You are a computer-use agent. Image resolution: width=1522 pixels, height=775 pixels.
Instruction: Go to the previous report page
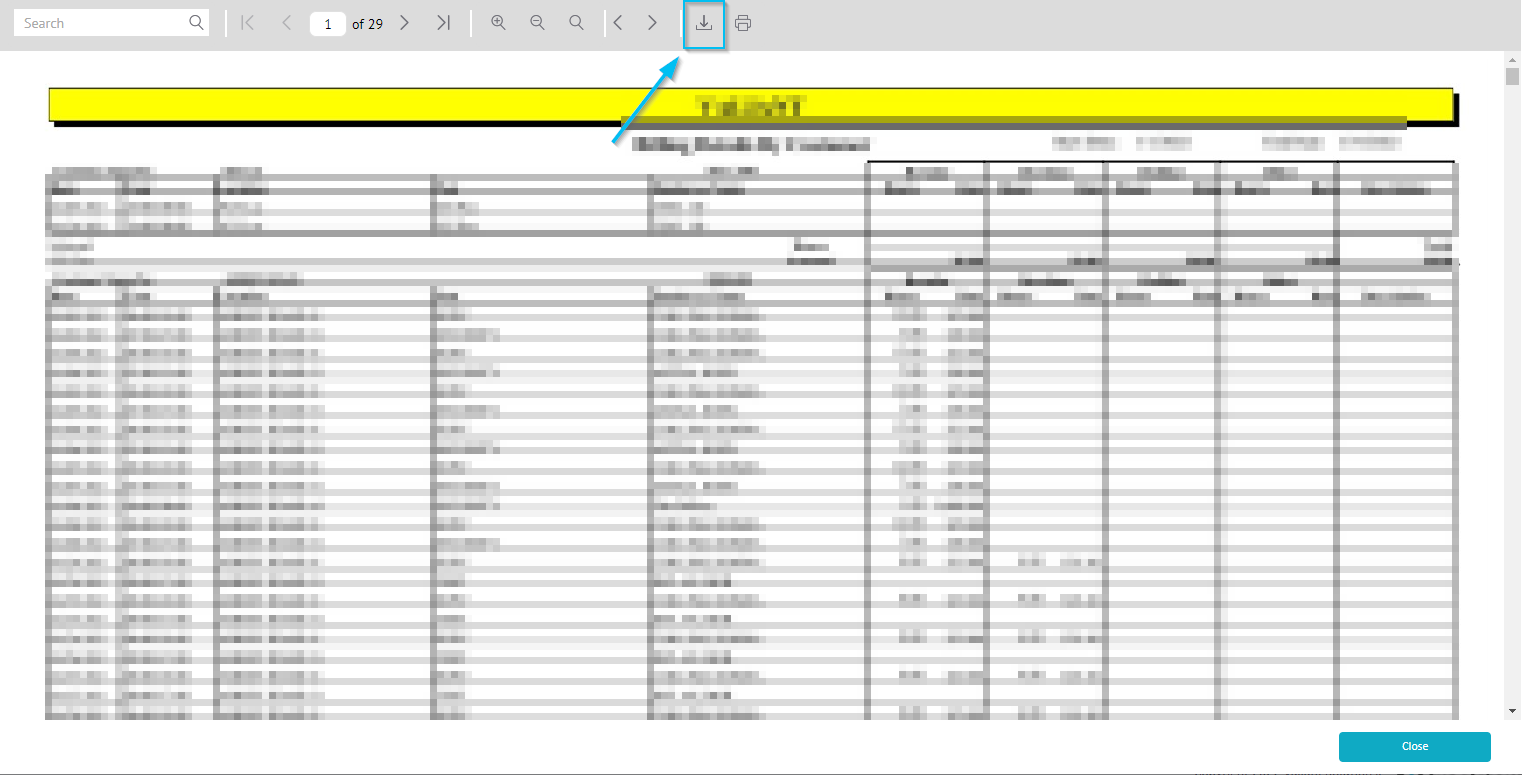point(287,23)
